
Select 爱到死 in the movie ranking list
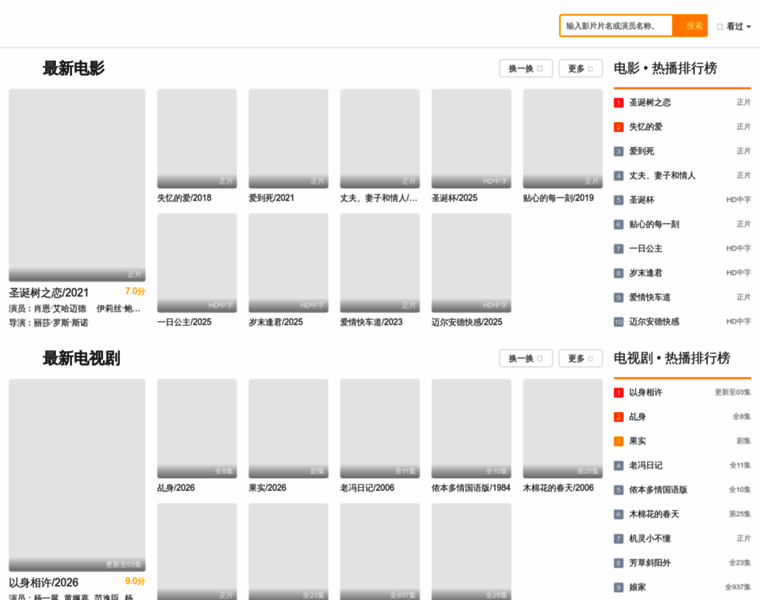(682, 151)
